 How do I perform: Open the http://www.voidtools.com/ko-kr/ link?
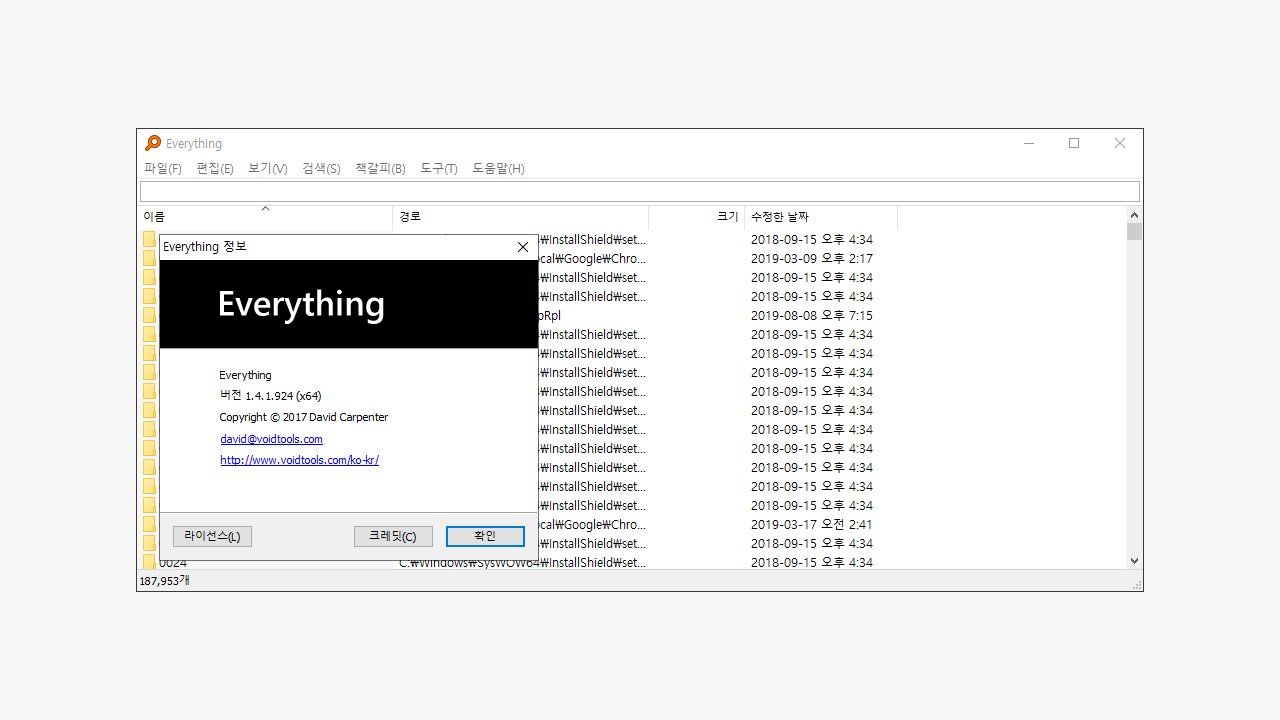coord(299,460)
